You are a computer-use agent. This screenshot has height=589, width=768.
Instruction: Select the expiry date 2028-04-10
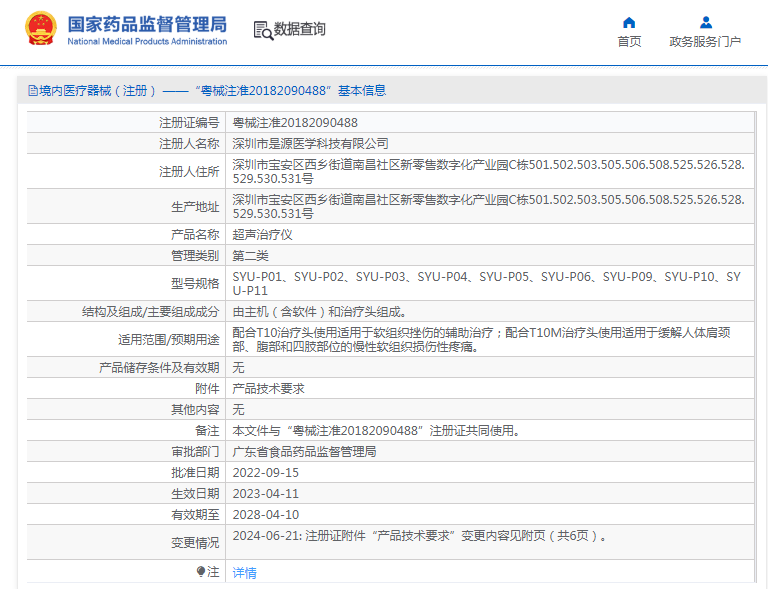click(x=265, y=515)
